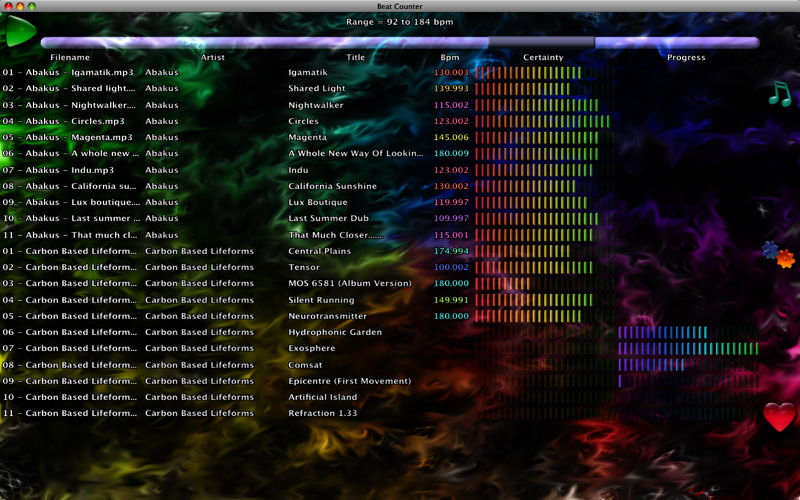Click the teal music note icon

780,93
